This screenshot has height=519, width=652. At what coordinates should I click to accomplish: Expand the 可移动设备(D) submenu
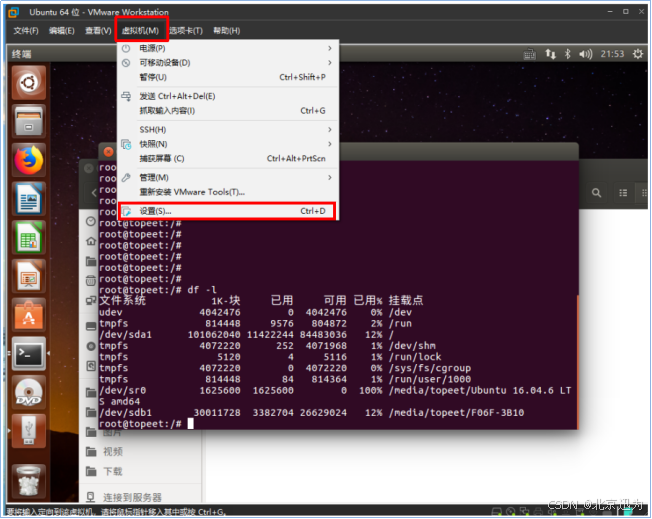(228, 63)
